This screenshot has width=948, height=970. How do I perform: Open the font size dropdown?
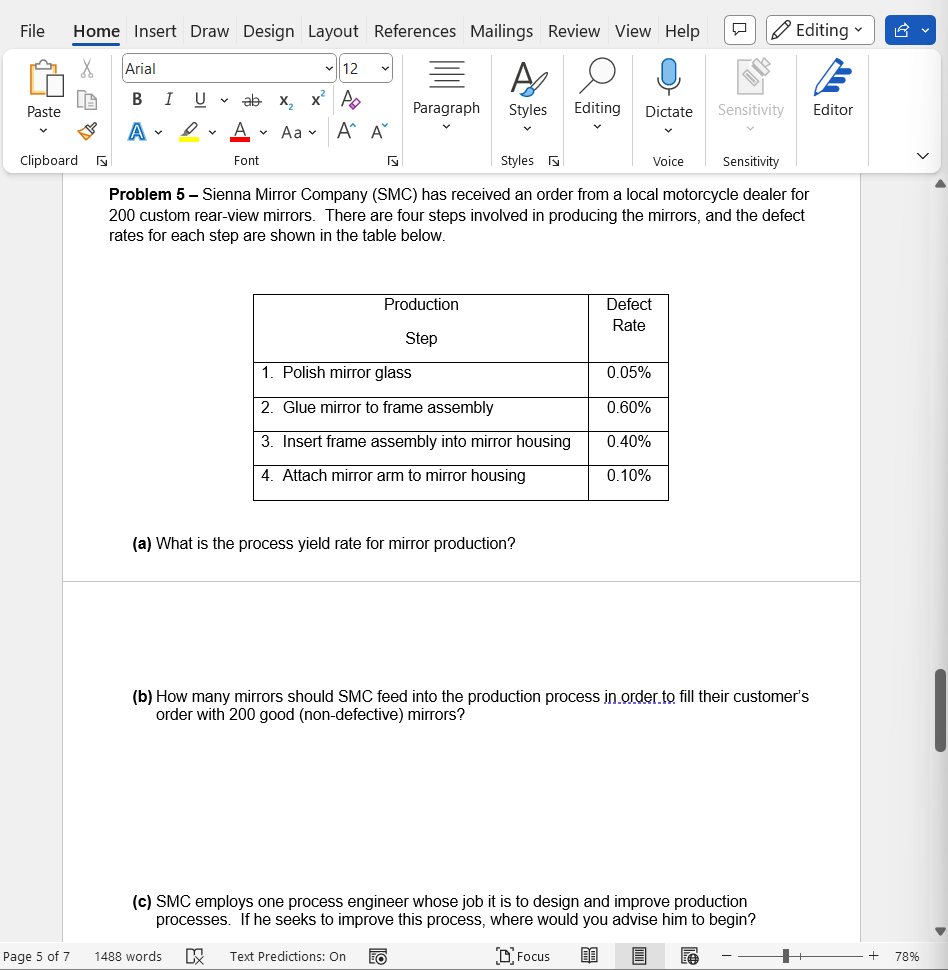coord(385,69)
